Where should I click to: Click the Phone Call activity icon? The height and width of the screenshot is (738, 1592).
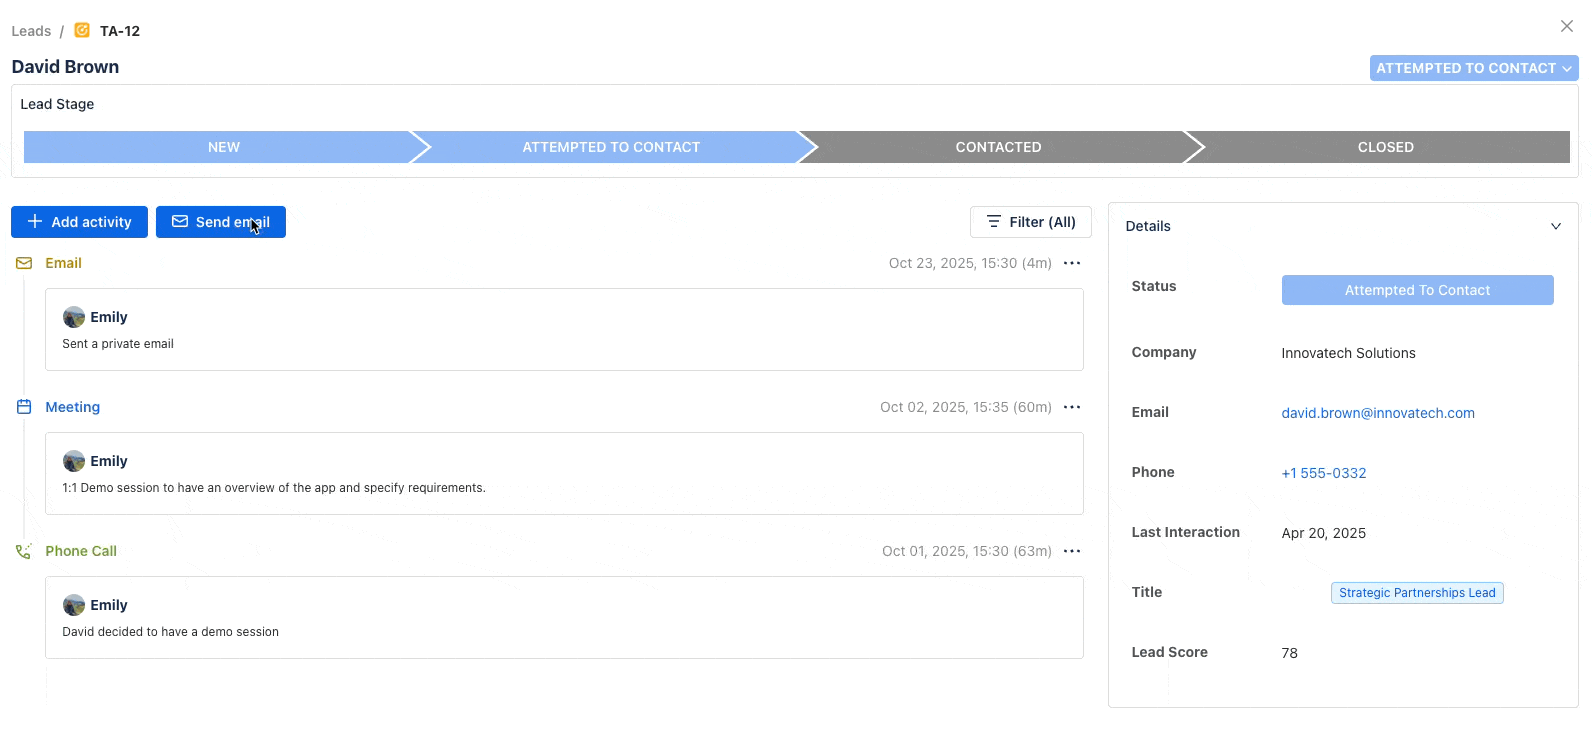24,551
